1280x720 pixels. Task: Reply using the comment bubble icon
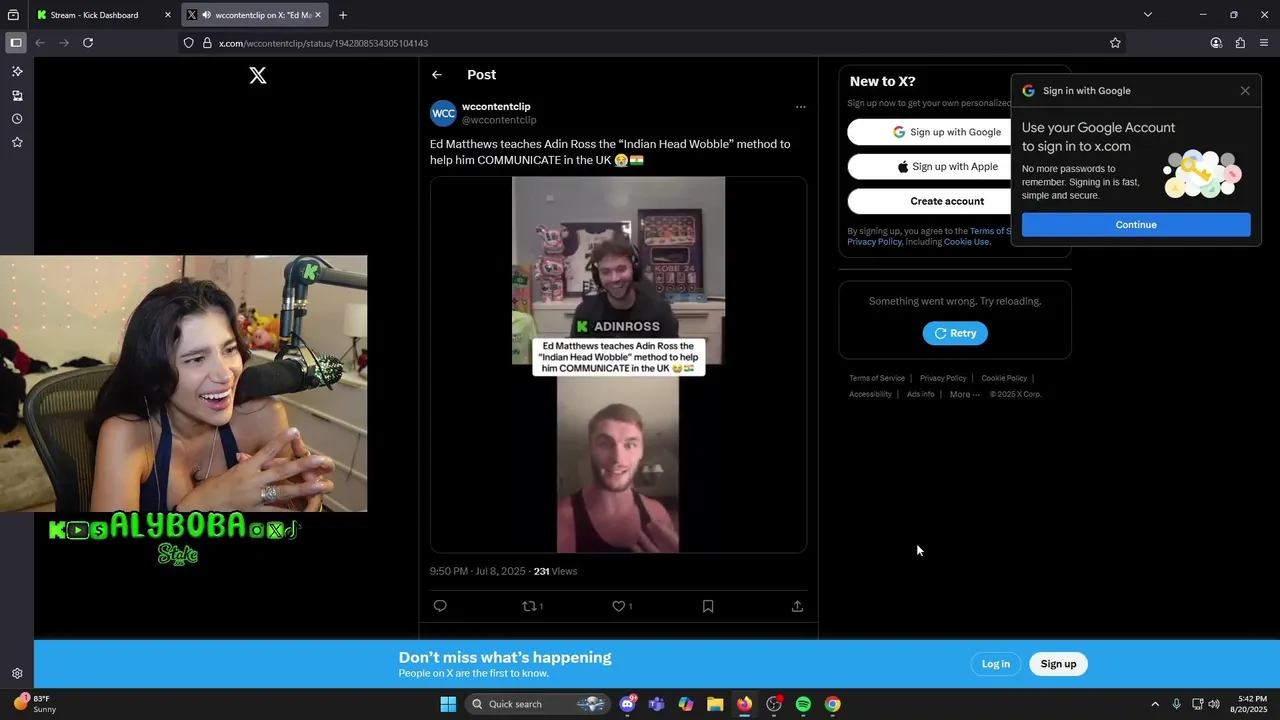[x=440, y=606]
